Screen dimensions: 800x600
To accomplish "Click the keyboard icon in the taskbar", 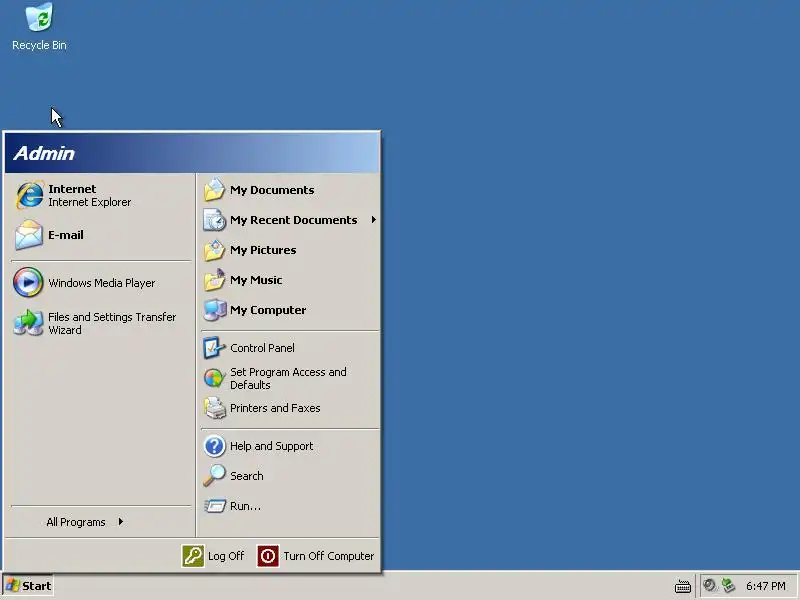I will (683, 586).
